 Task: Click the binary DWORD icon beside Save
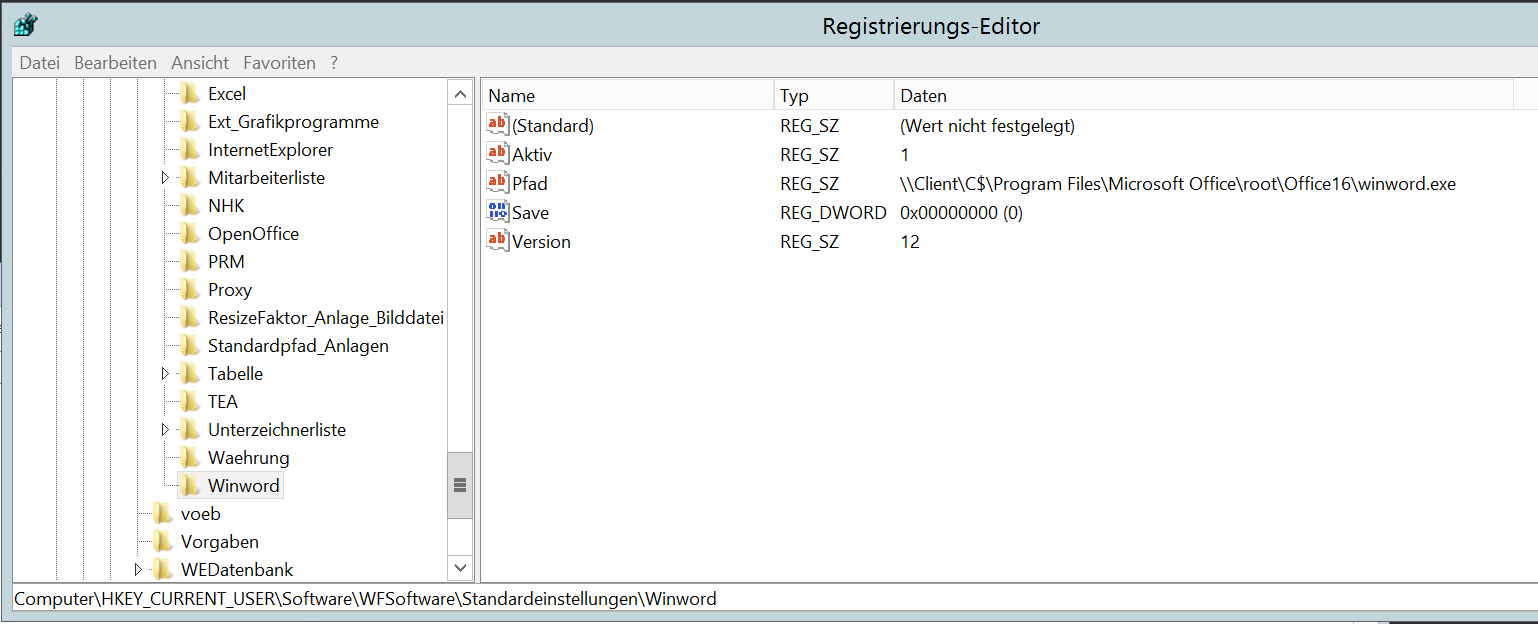(497, 212)
